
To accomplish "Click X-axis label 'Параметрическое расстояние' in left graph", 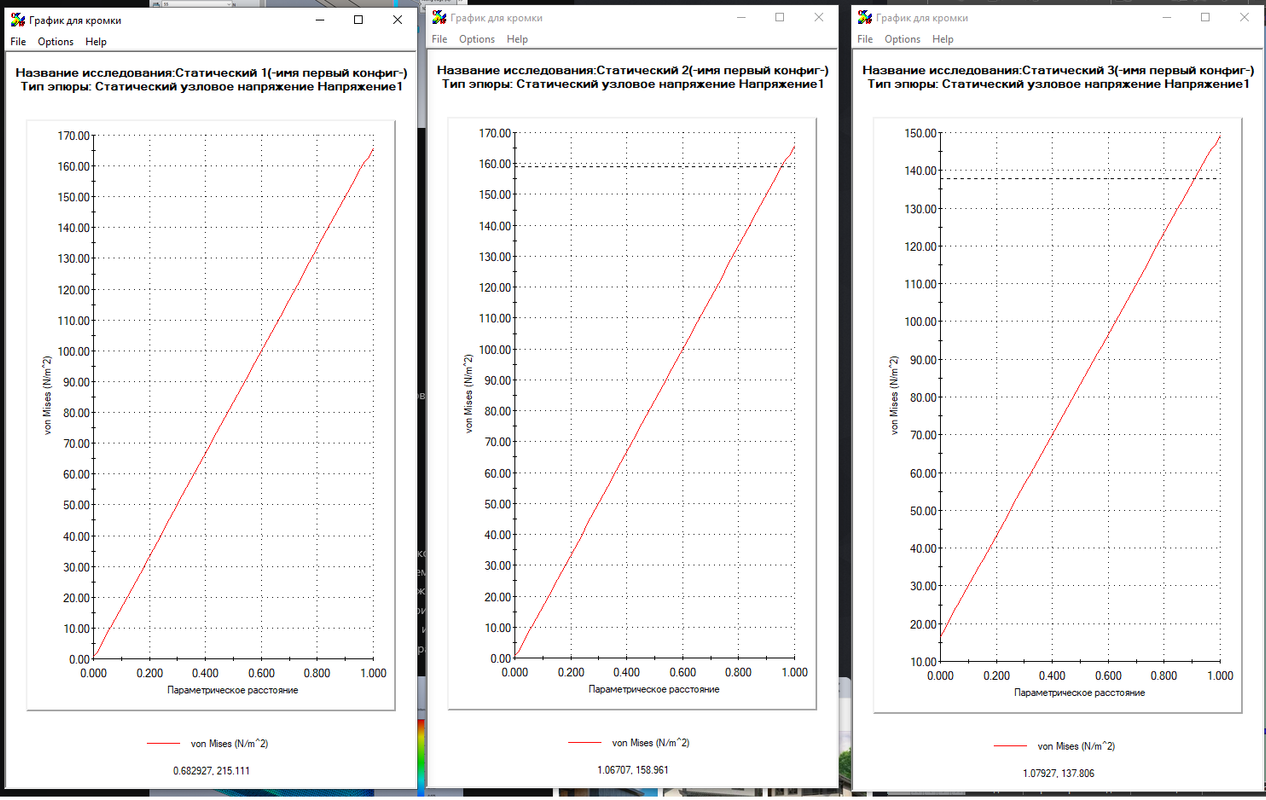I will pyautogui.click(x=233, y=690).
